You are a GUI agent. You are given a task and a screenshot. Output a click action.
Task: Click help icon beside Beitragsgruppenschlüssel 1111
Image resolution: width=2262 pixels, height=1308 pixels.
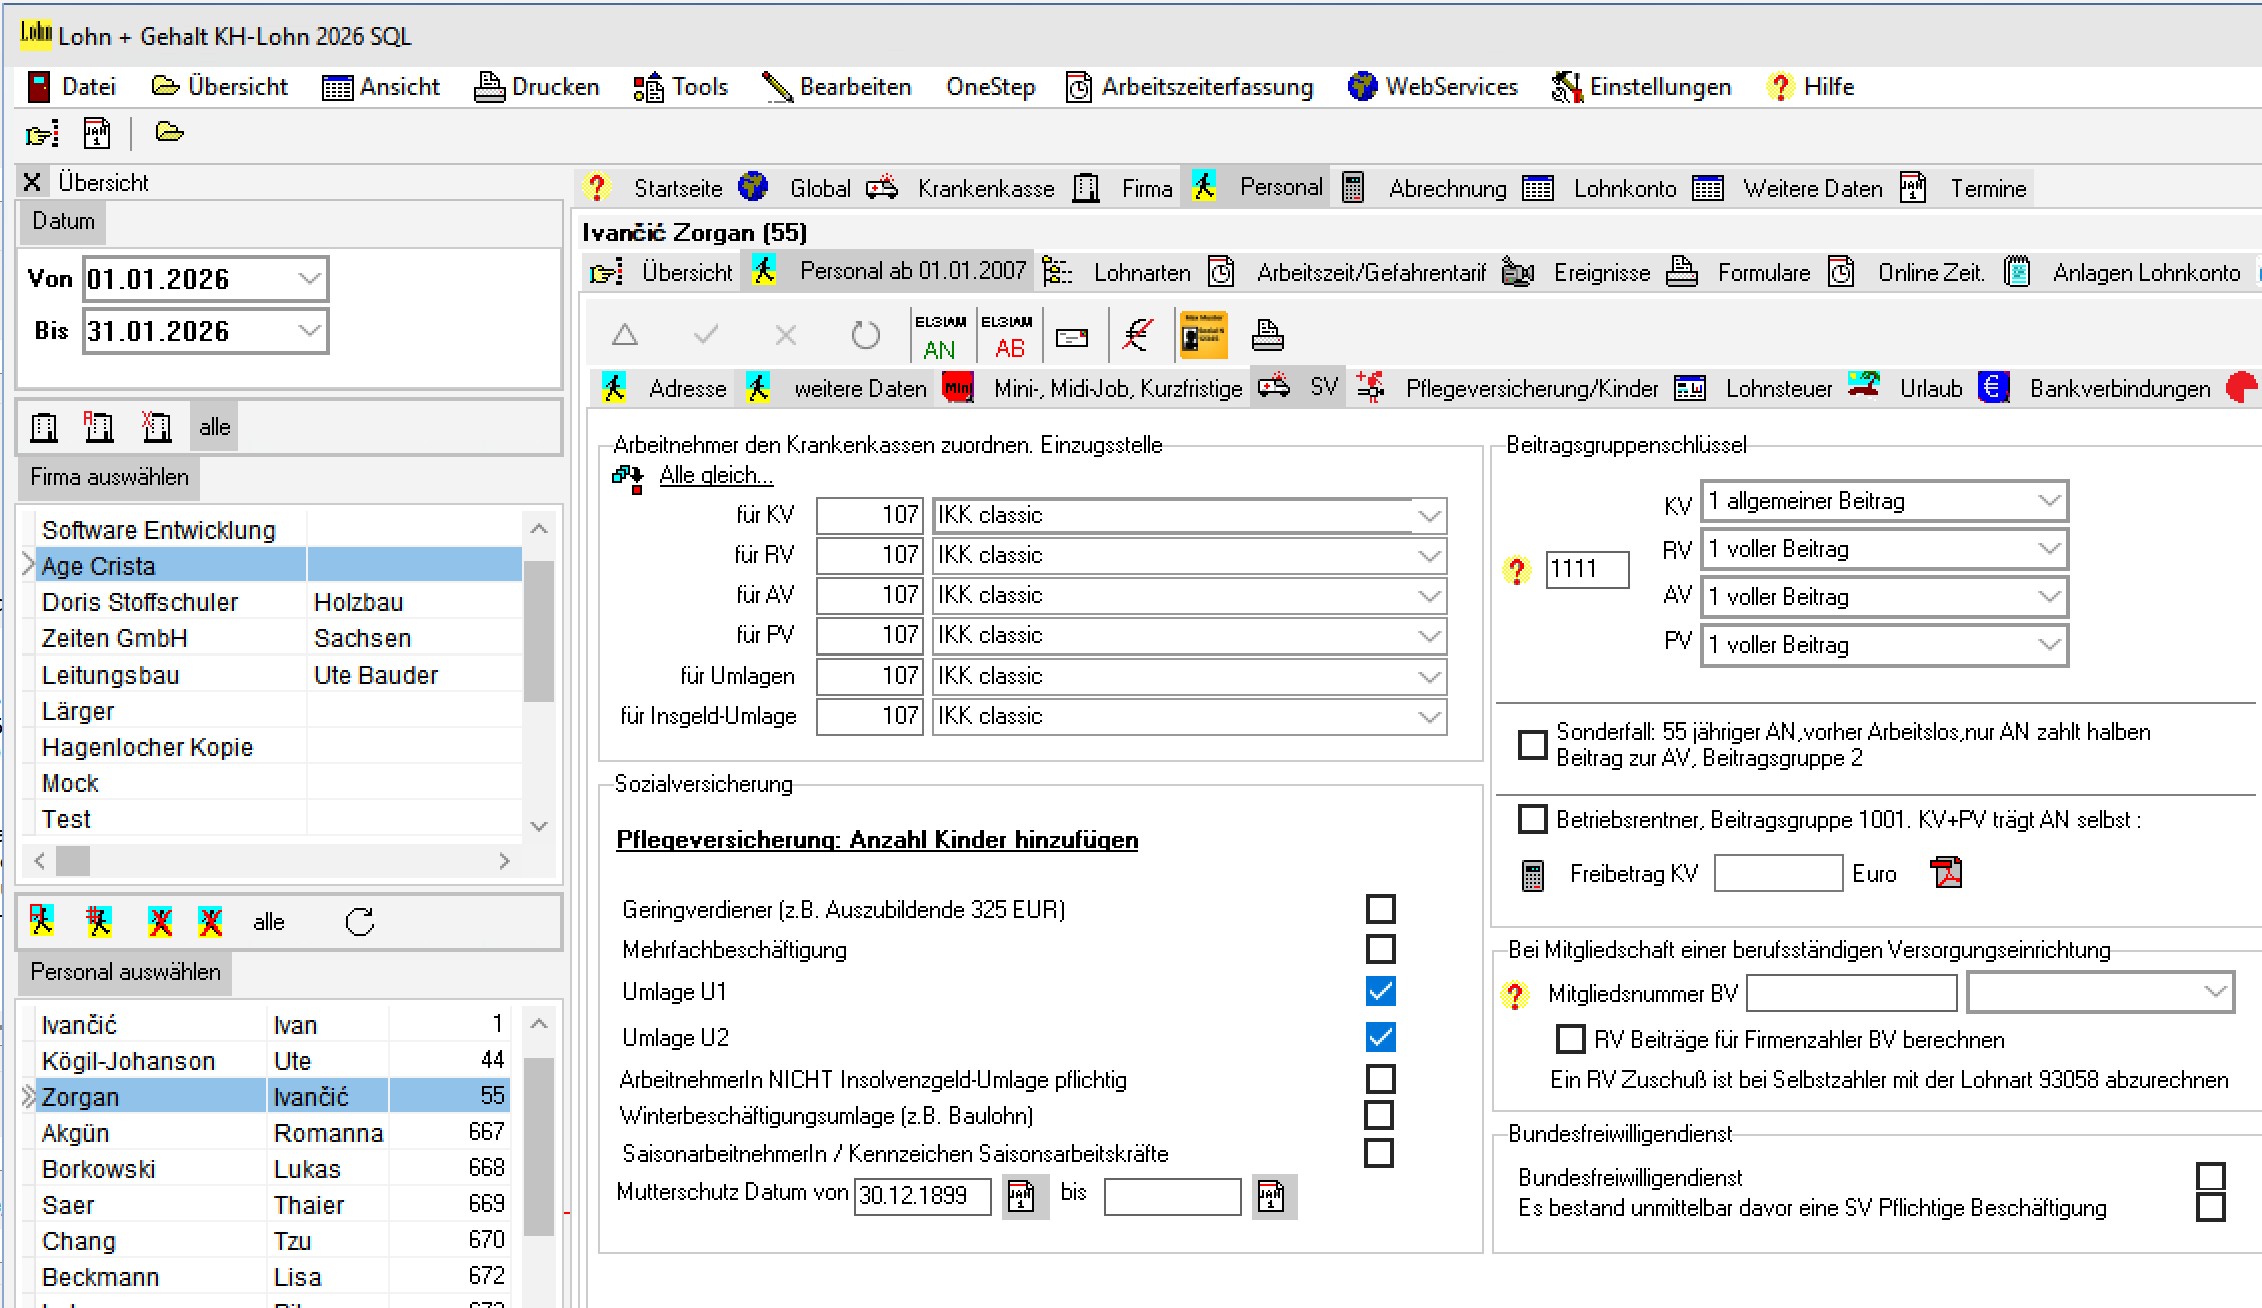click(1516, 571)
